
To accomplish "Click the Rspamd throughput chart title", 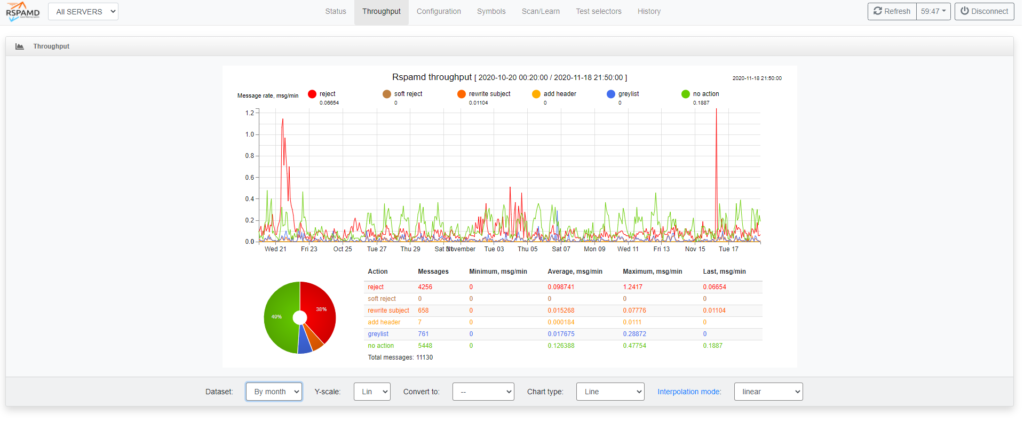I will (x=509, y=77).
